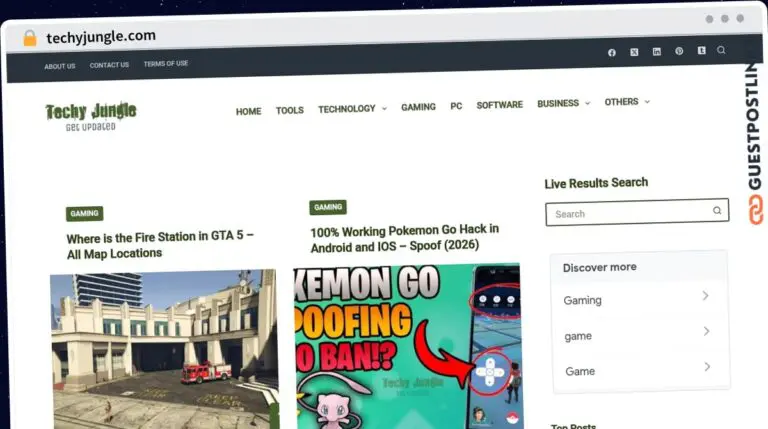This screenshot has width=768, height=429.
Task: Open '100% Working Pokemon Go Hack' article title
Action: [405, 238]
